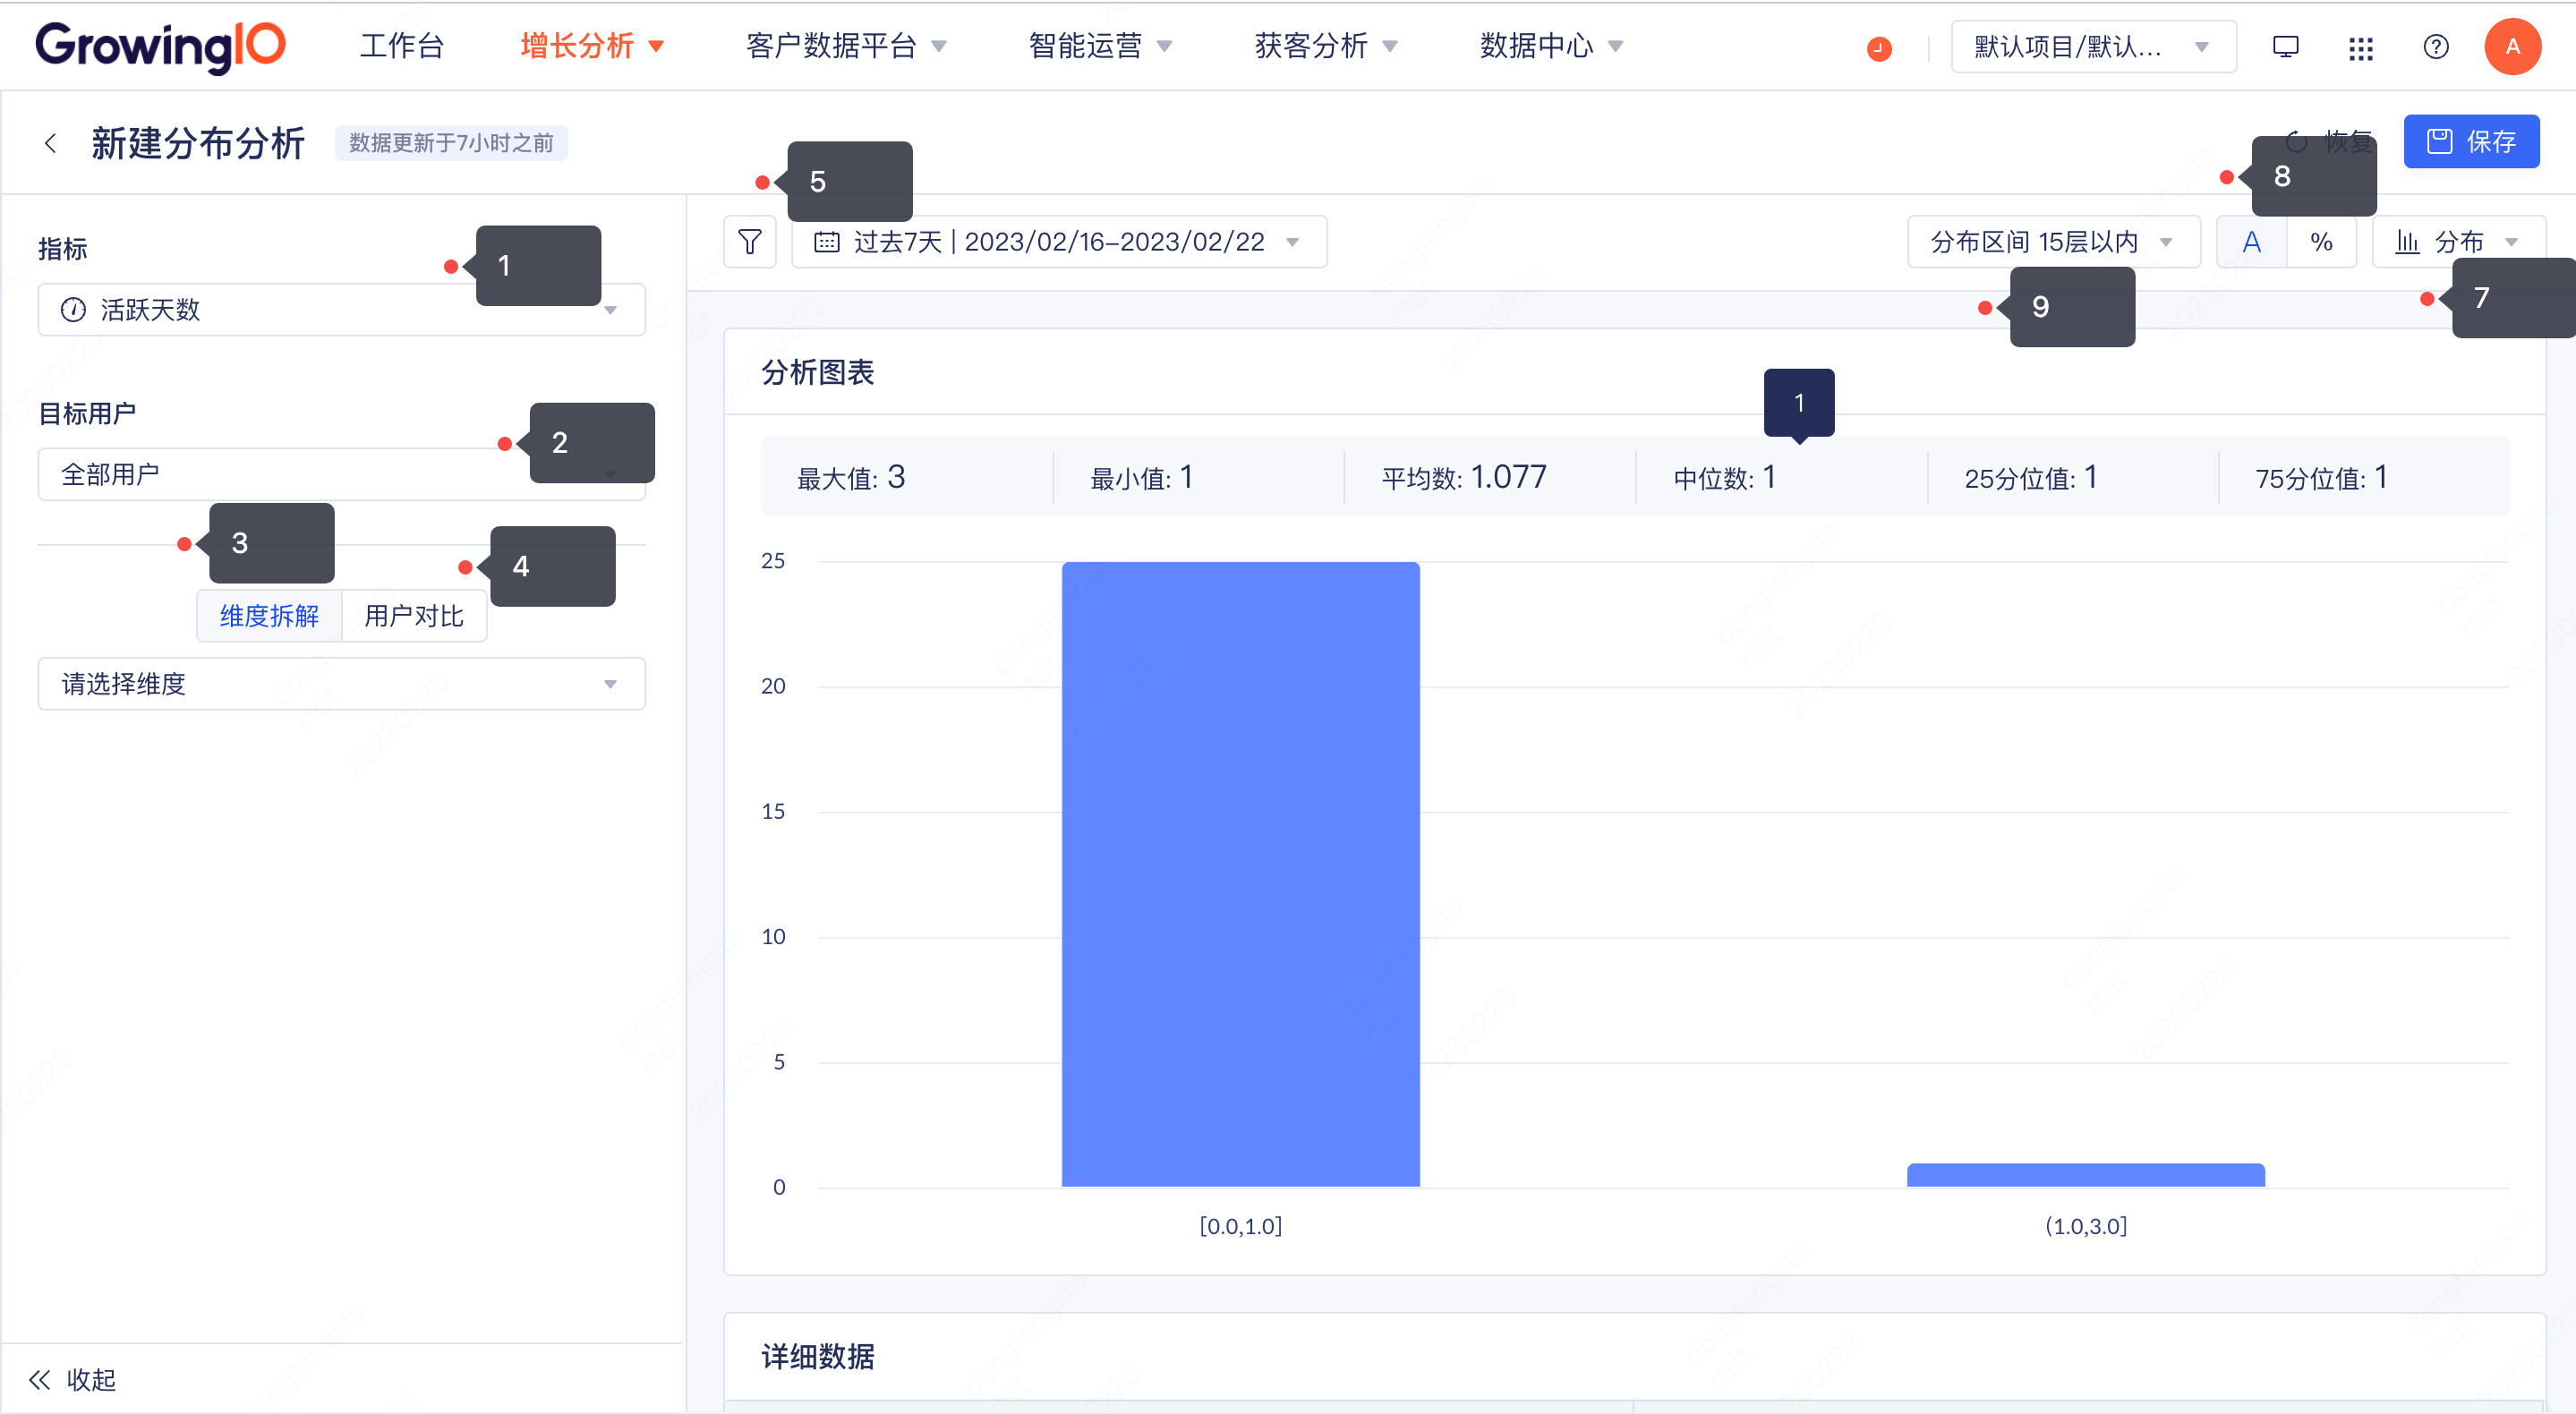Open the 请选择维度 dimension dropdown
The image size is (2576, 1414).
[x=342, y=683]
